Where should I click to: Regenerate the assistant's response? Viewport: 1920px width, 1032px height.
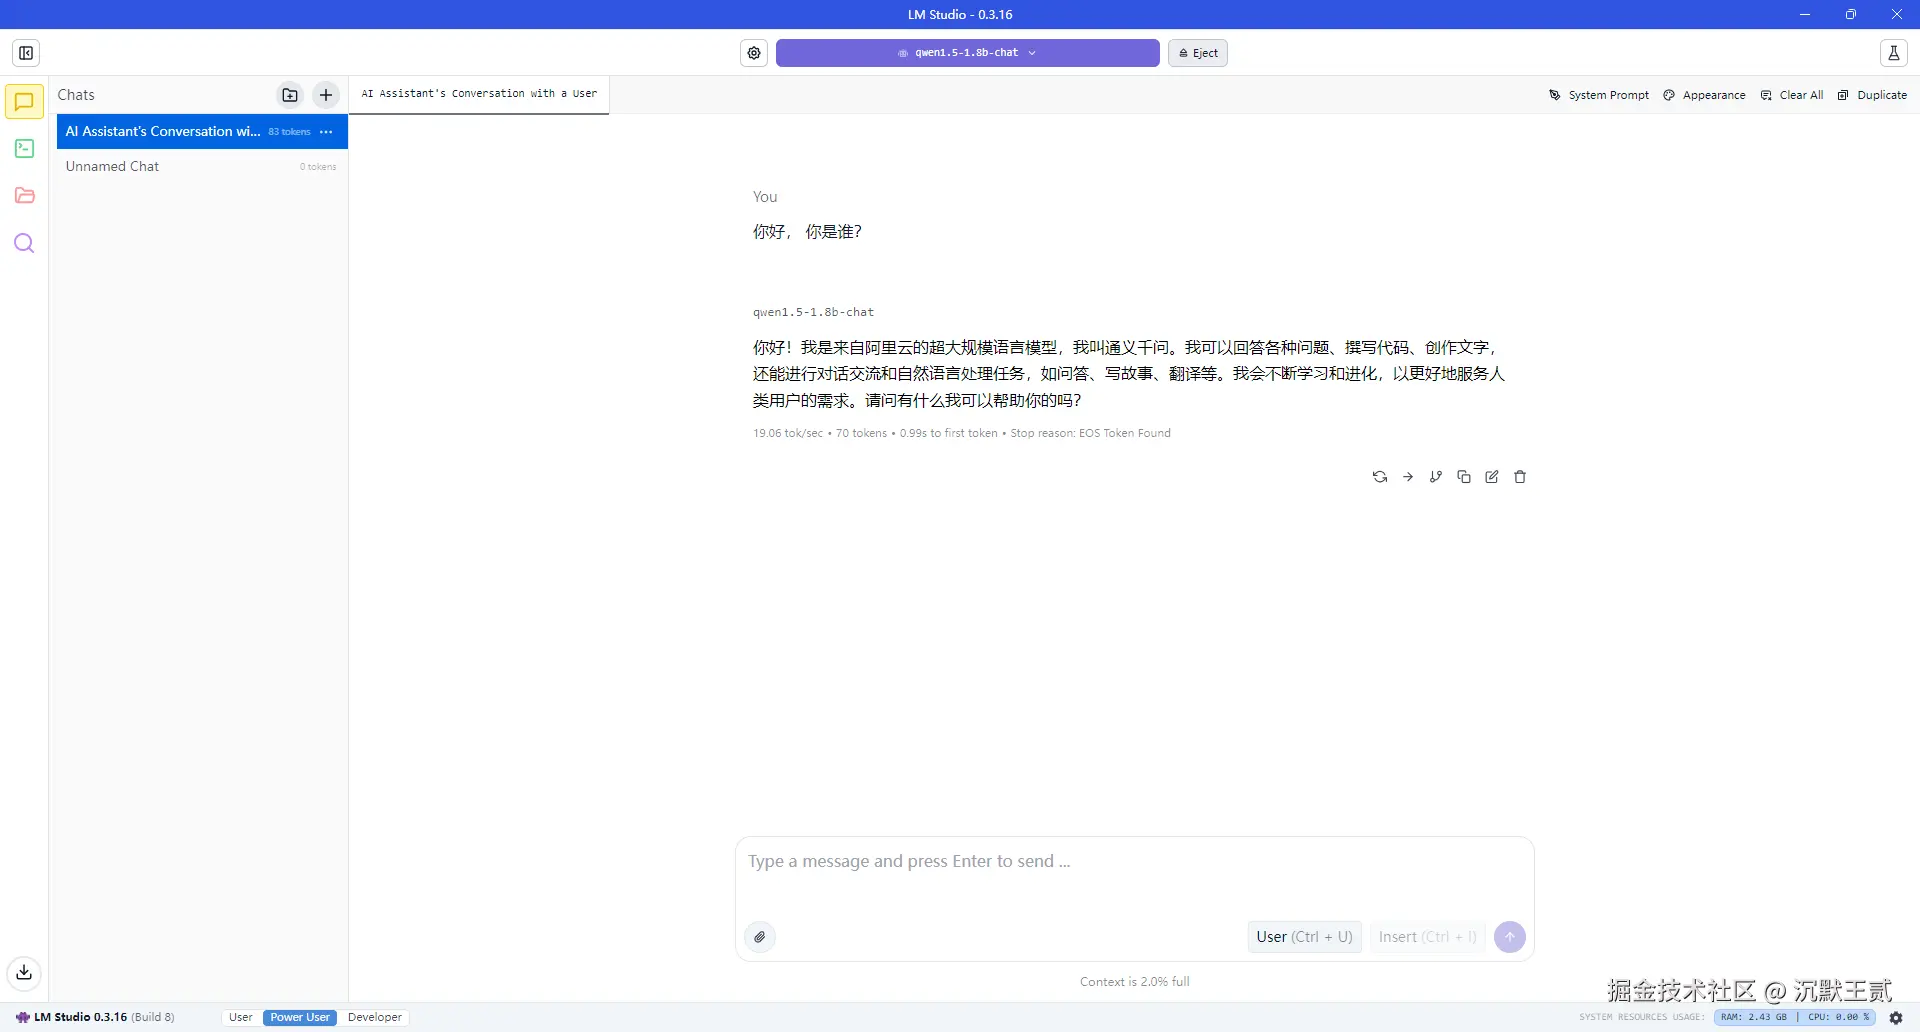[1380, 477]
